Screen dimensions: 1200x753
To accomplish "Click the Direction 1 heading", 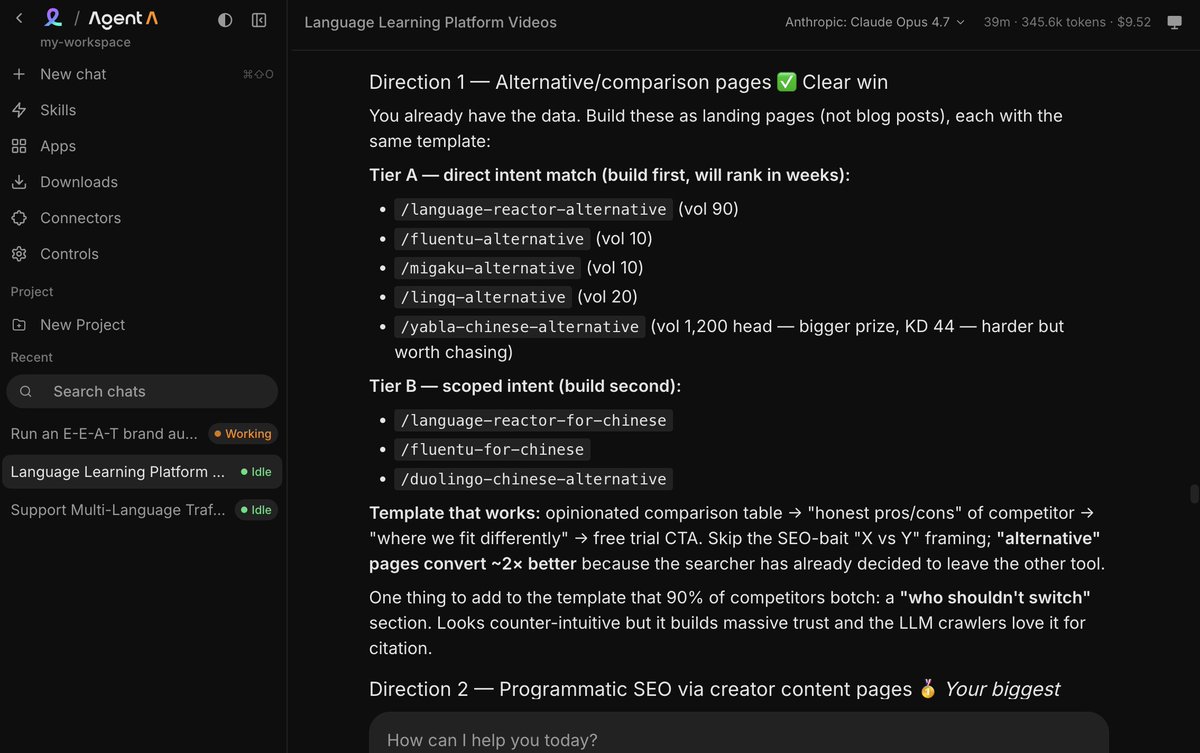I will tap(628, 82).
